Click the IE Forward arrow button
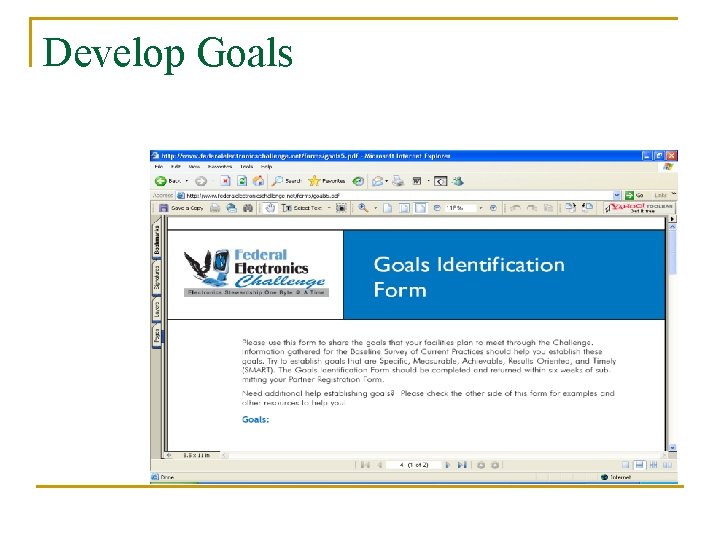Image resolution: width=720 pixels, height=540 pixels. 201,181
